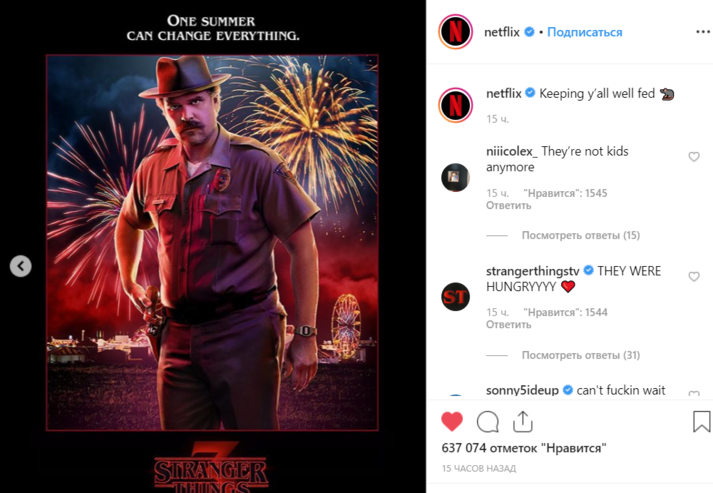Like niiicolex_ comment heart
The height and width of the screenshot is (493, 713).
click(x=694, y=157)
